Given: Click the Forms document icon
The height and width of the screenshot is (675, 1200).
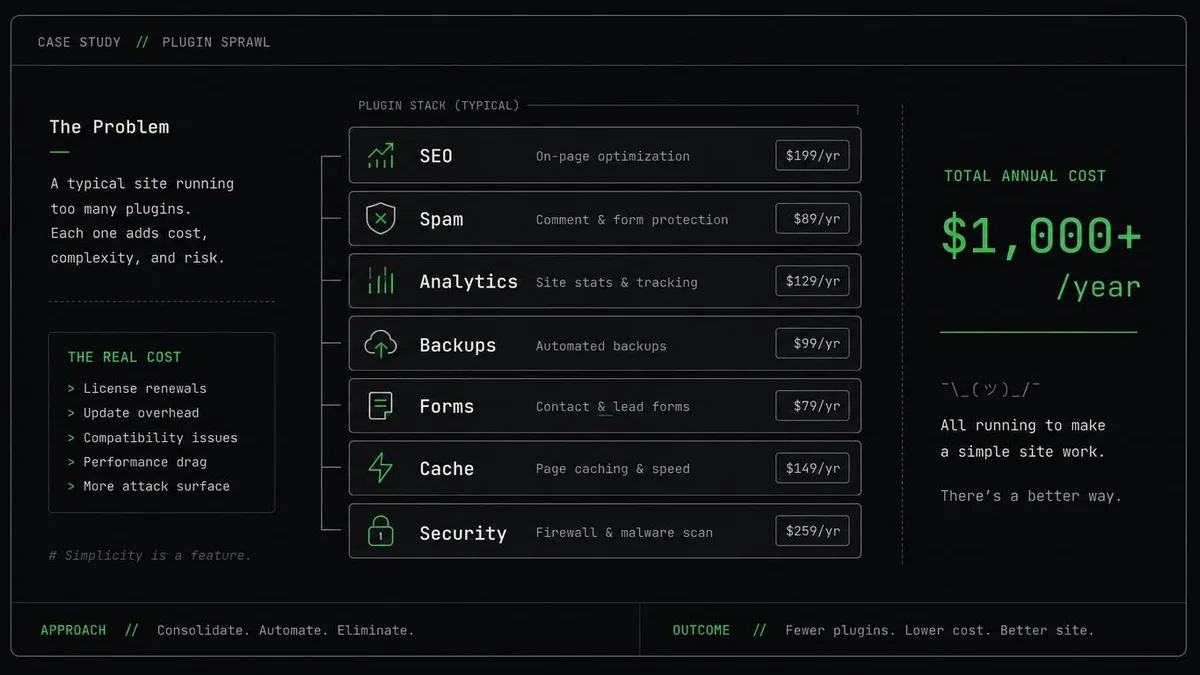Looking at the screenshot, I should coord(380,406).
